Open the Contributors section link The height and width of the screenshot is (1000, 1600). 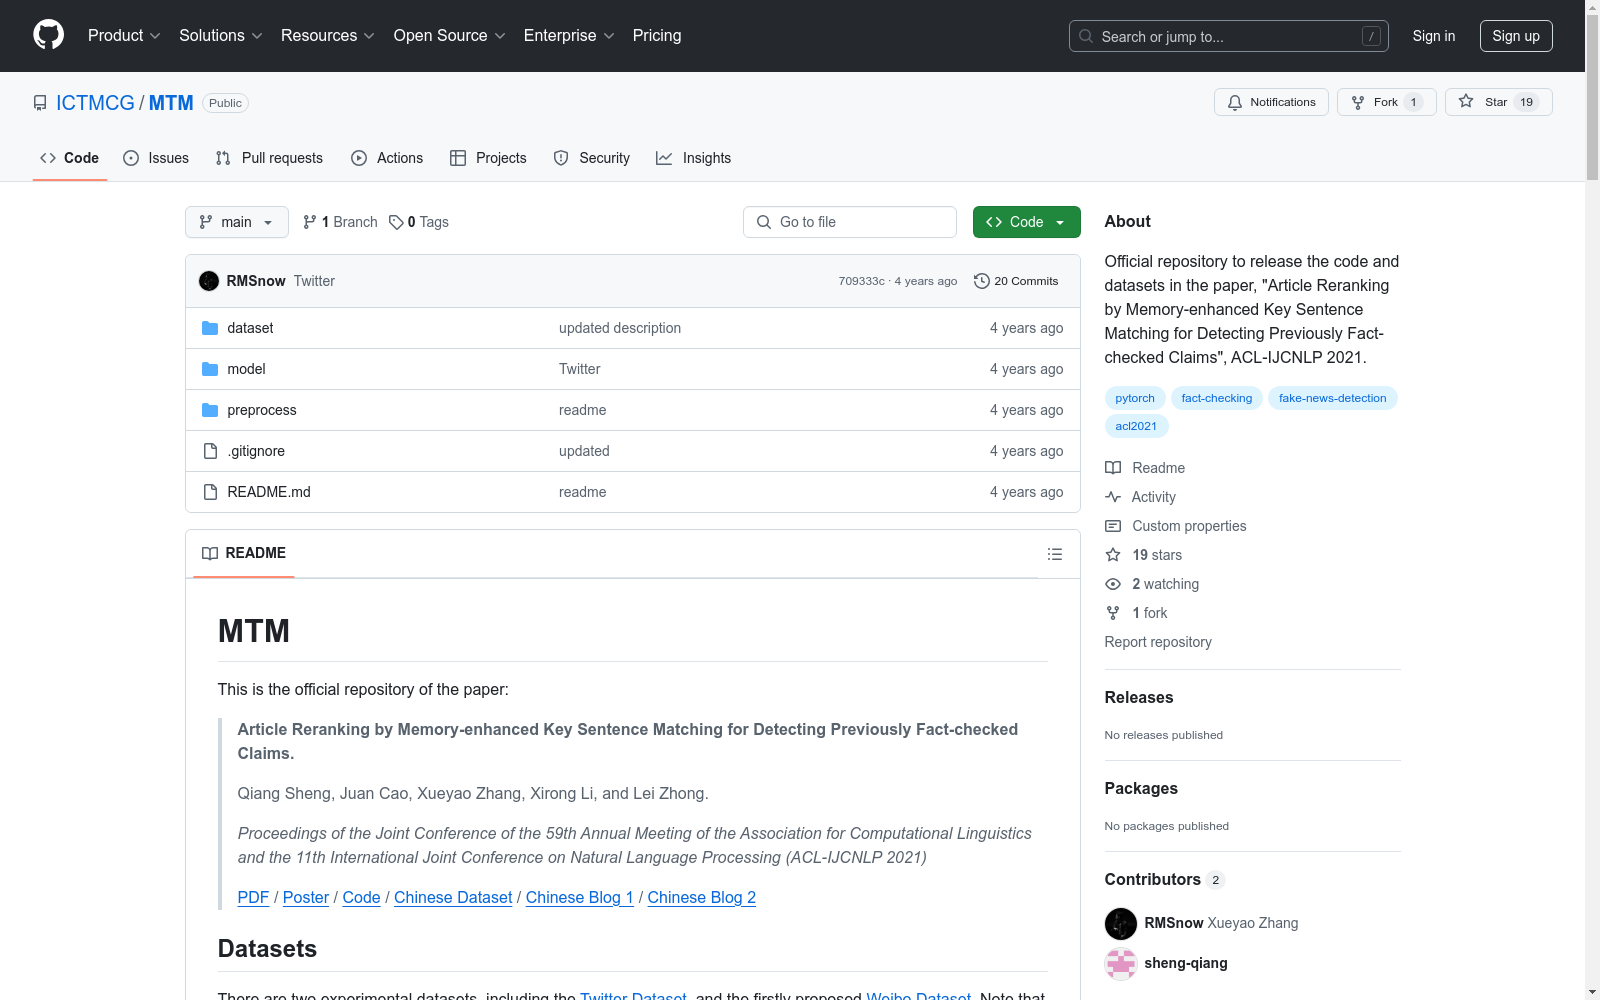1165,880
